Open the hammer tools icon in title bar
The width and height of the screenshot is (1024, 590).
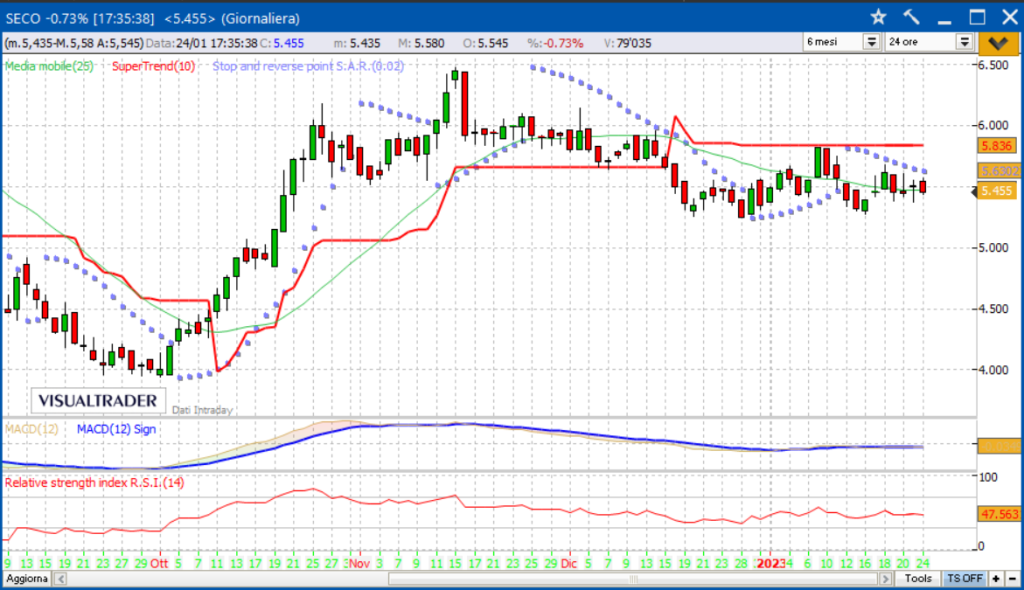(911, 17)
